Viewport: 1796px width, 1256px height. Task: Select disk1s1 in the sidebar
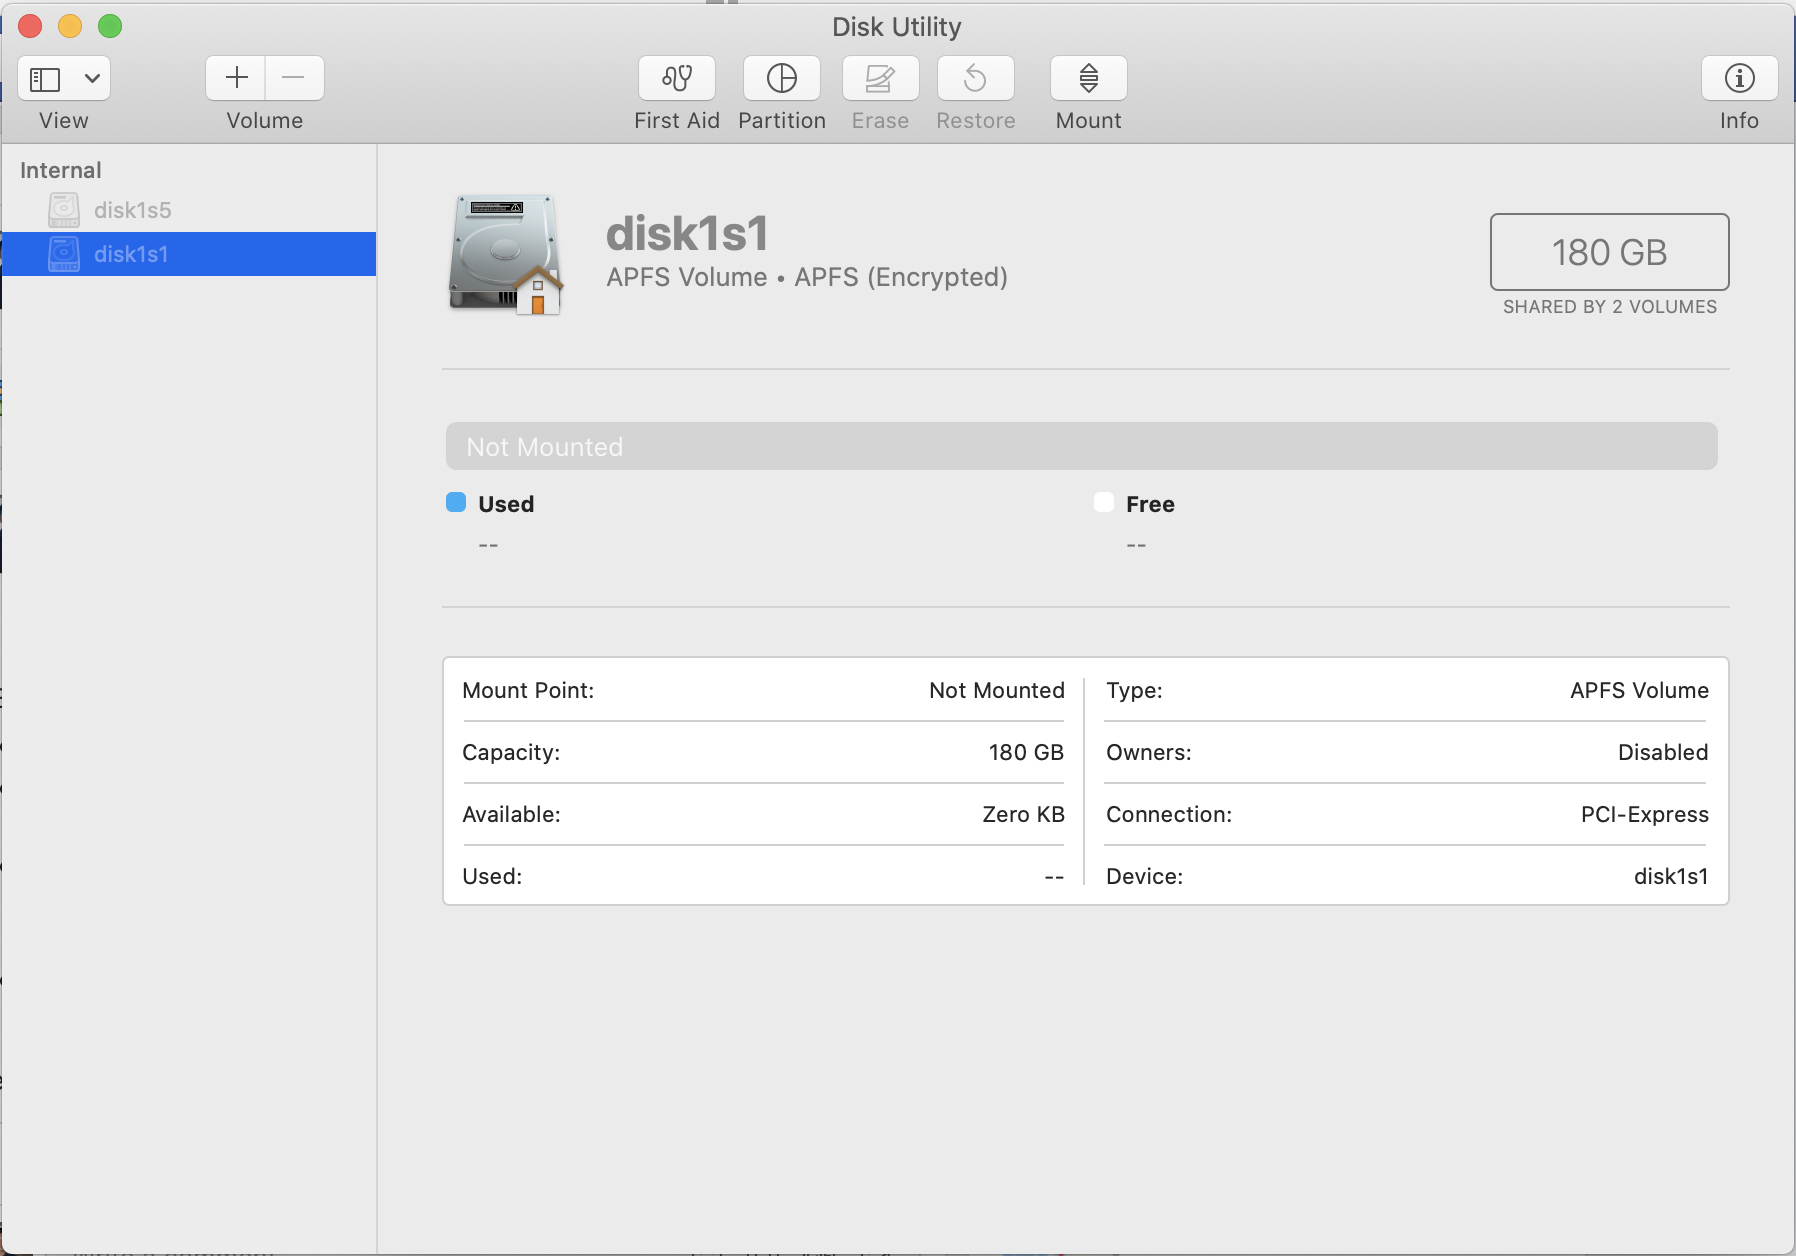[189, 254]
